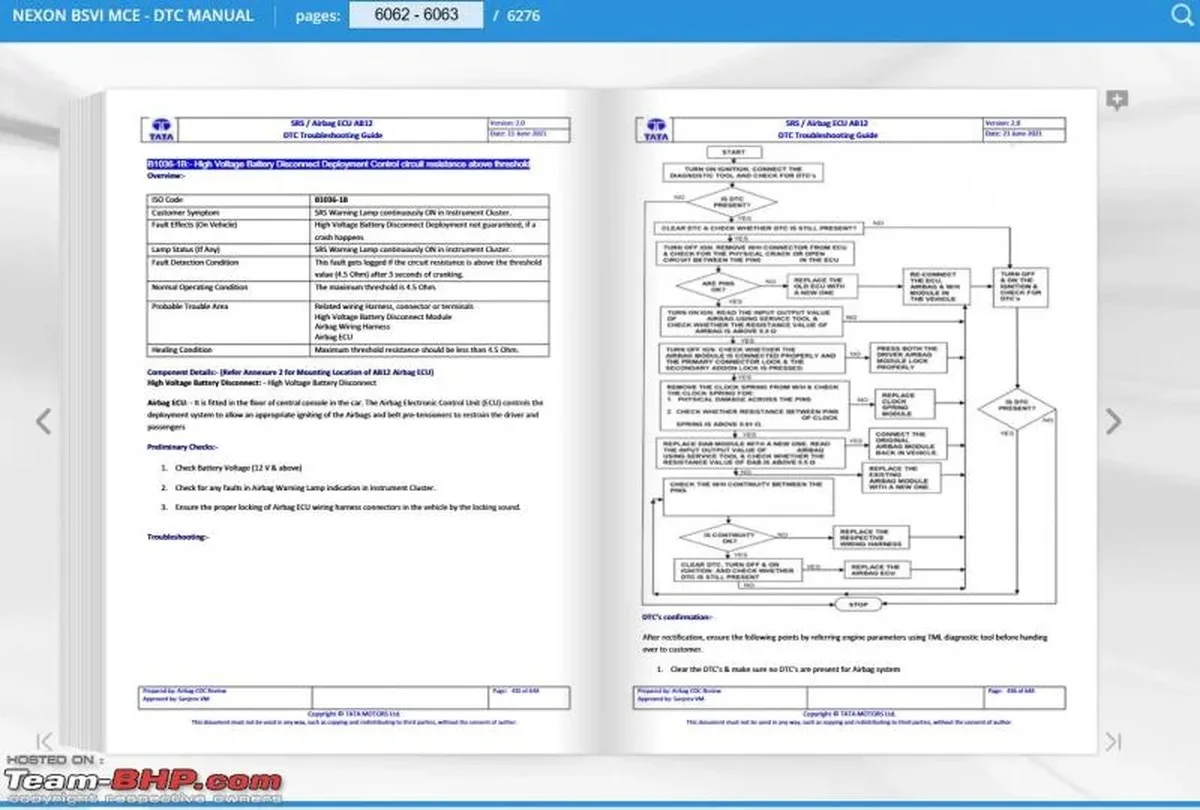
Task: Click the TATA logo on the right page
Action: pos(655,130)
